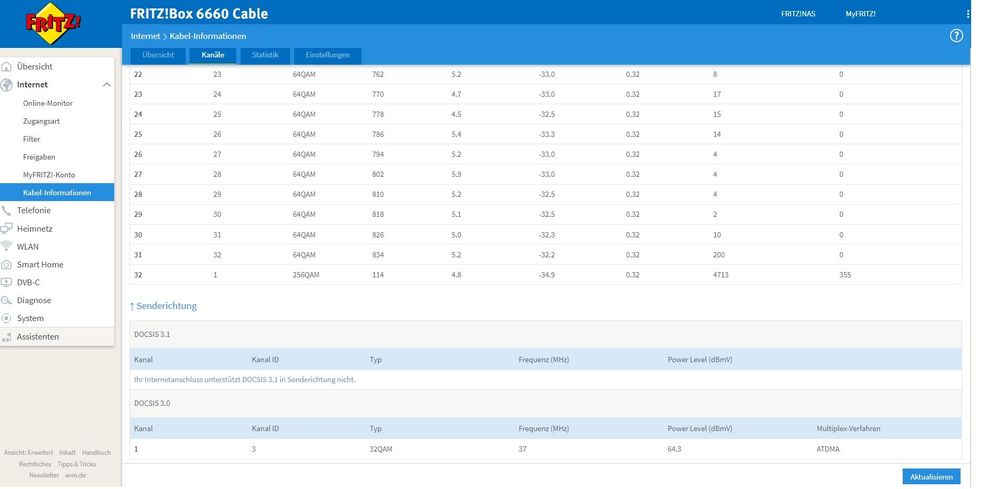Click the Diagnose icon
The image size is (999, 489).
6,301
